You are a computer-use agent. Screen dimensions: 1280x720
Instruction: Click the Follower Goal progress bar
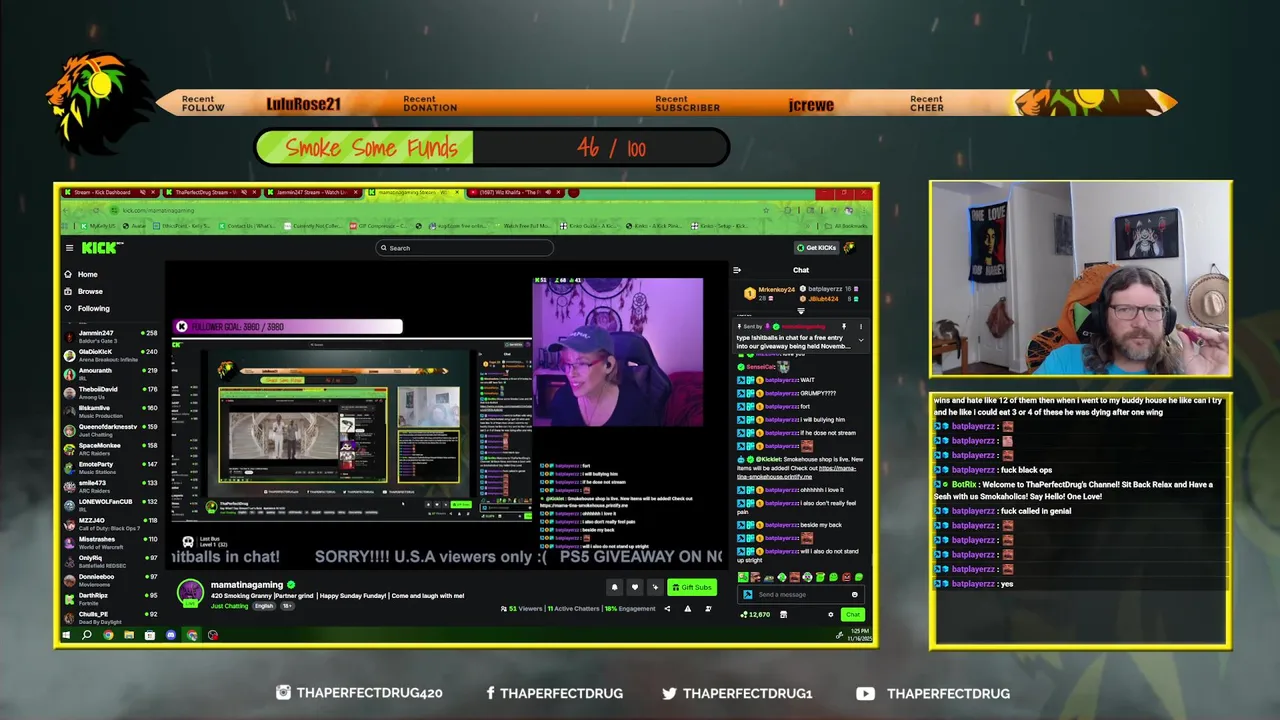click(x=288, y=326)
